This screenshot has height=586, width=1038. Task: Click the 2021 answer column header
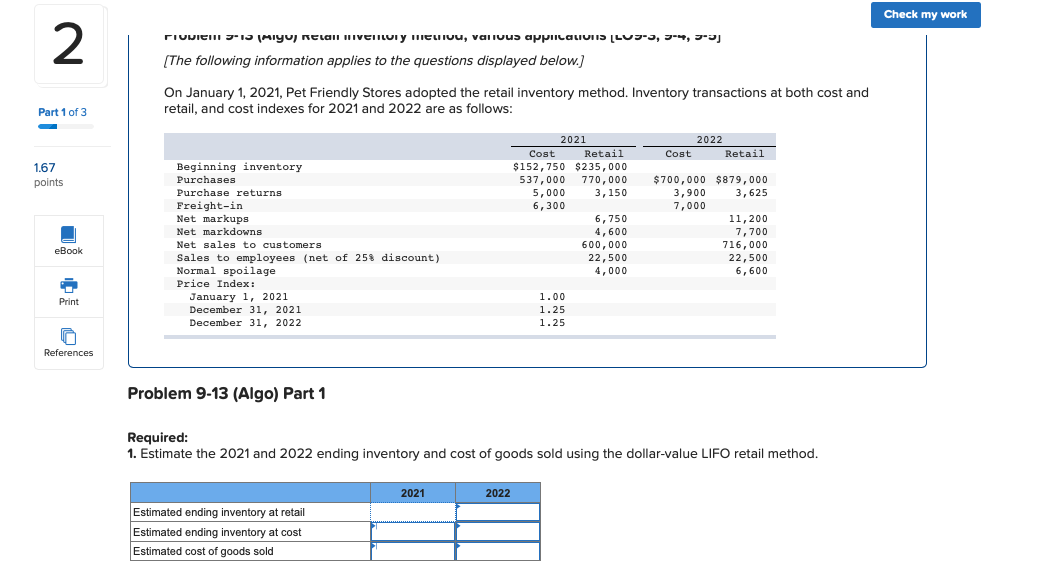412,493
